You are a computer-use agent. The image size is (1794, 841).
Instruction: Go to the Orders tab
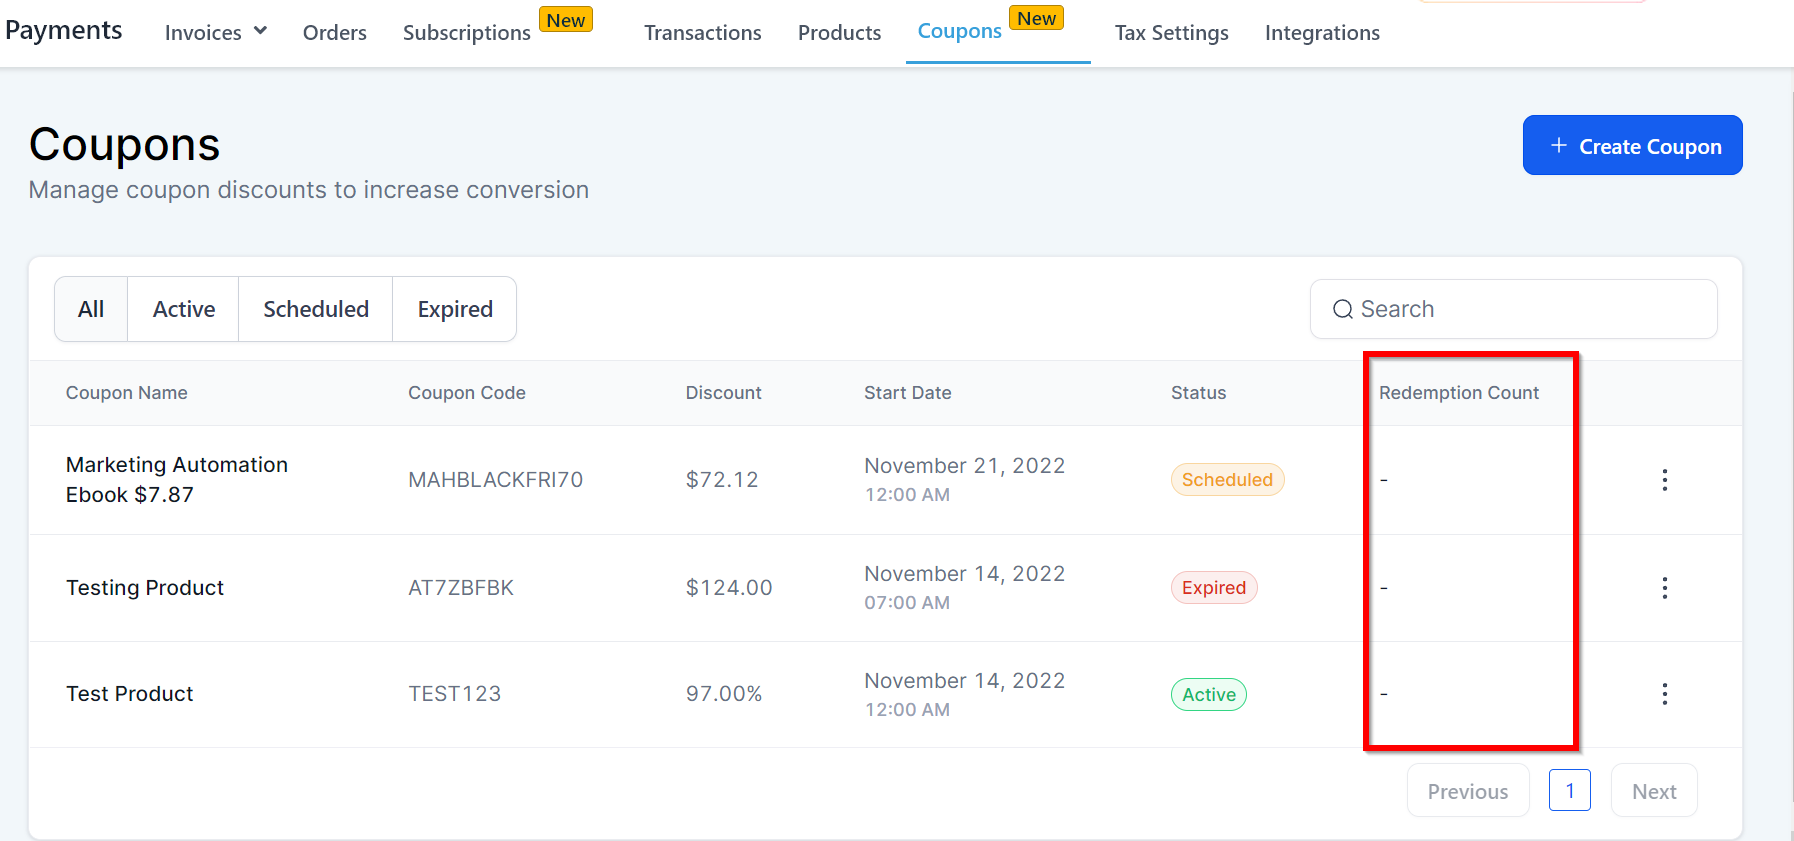[335, 33]
